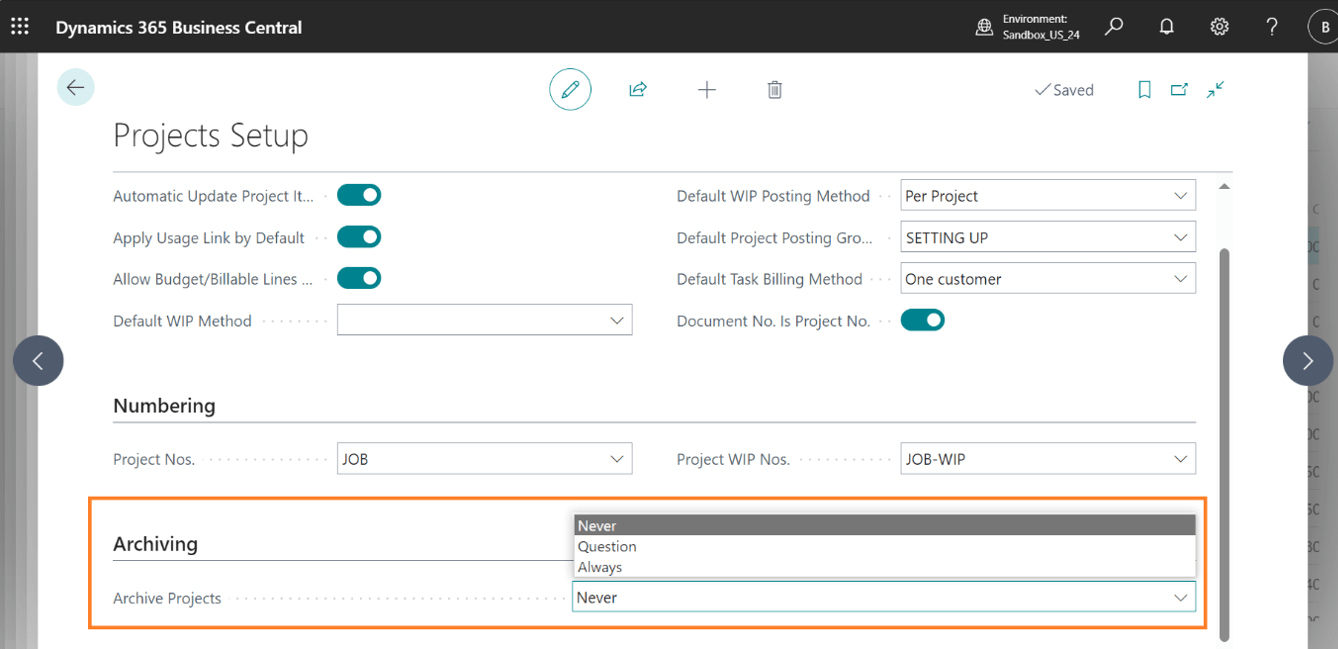Collapse the Numbering section heading
1338x649 pixels.
click(164, 406)
